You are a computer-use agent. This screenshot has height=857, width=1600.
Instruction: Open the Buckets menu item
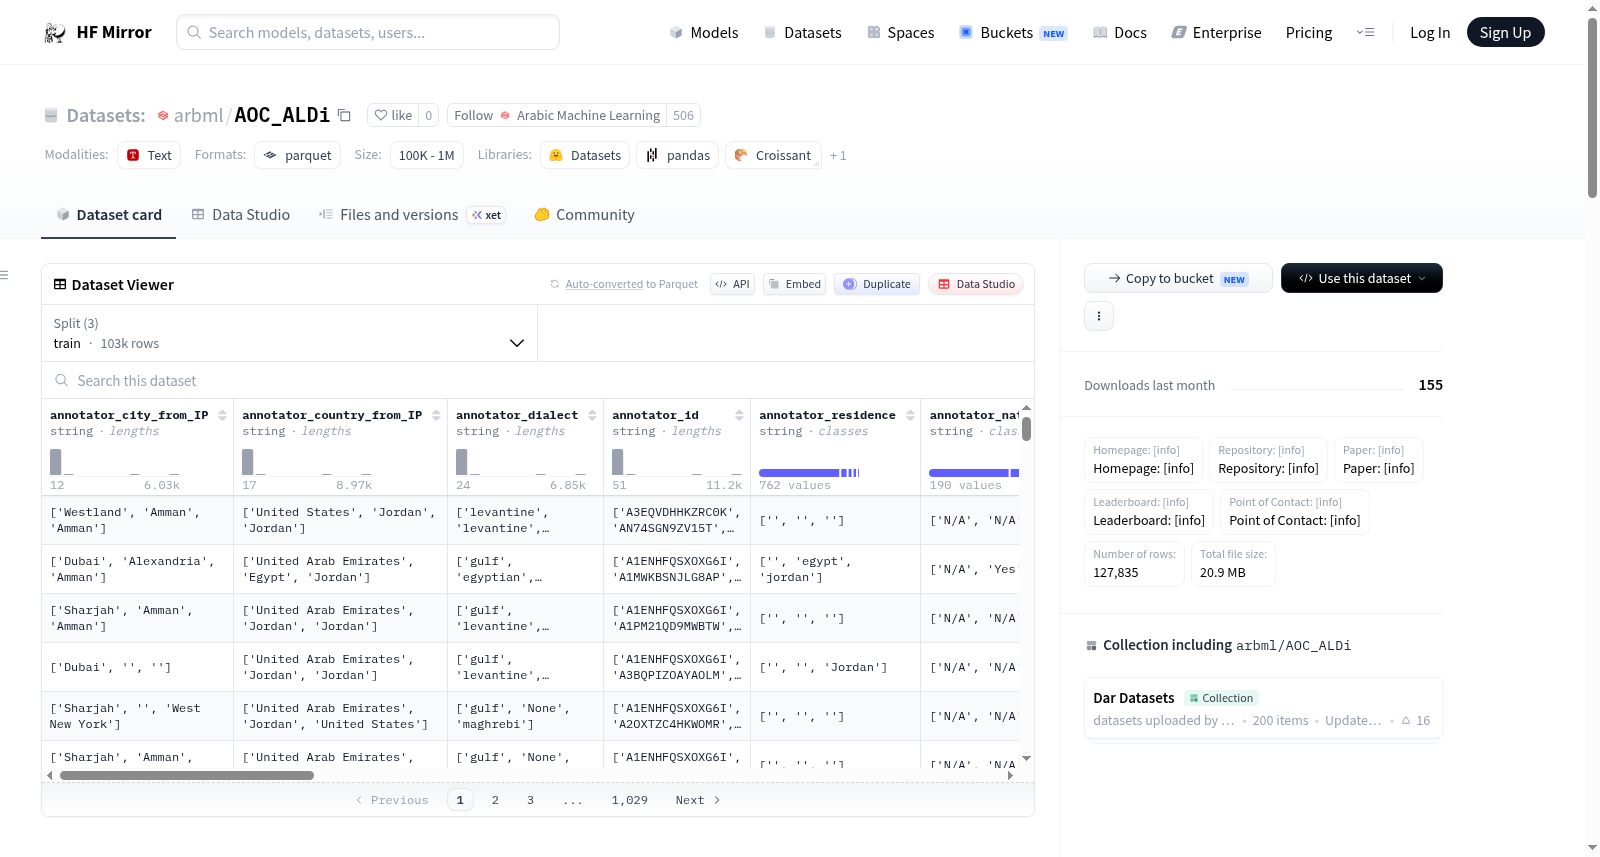click(1013, 33)
